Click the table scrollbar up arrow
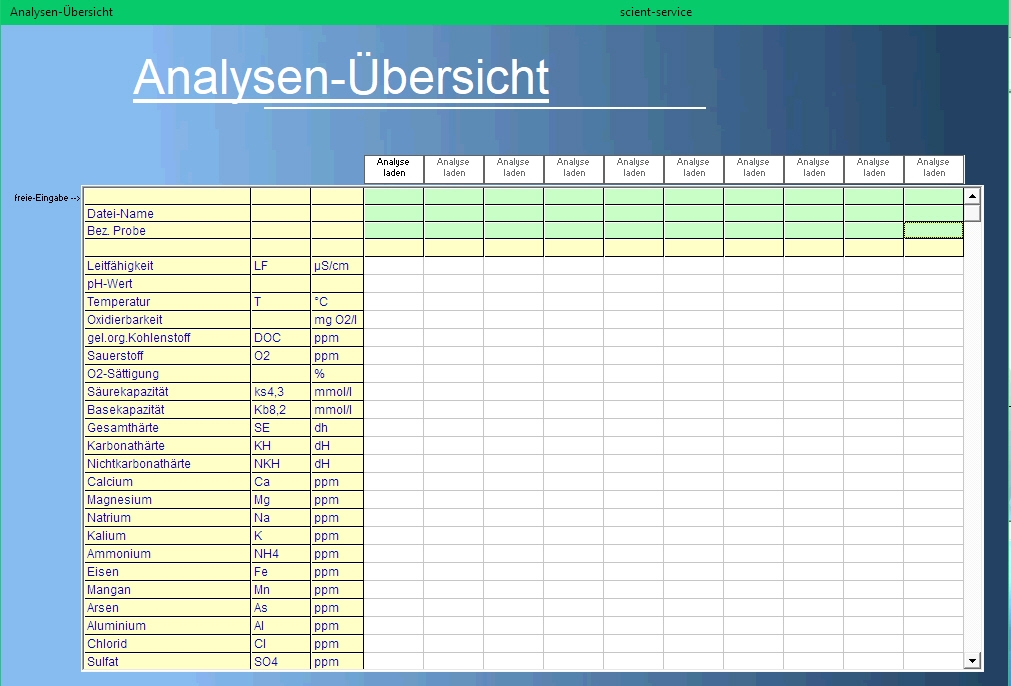Viewport: 1011px width, 686px height. [x=972, y=195]
